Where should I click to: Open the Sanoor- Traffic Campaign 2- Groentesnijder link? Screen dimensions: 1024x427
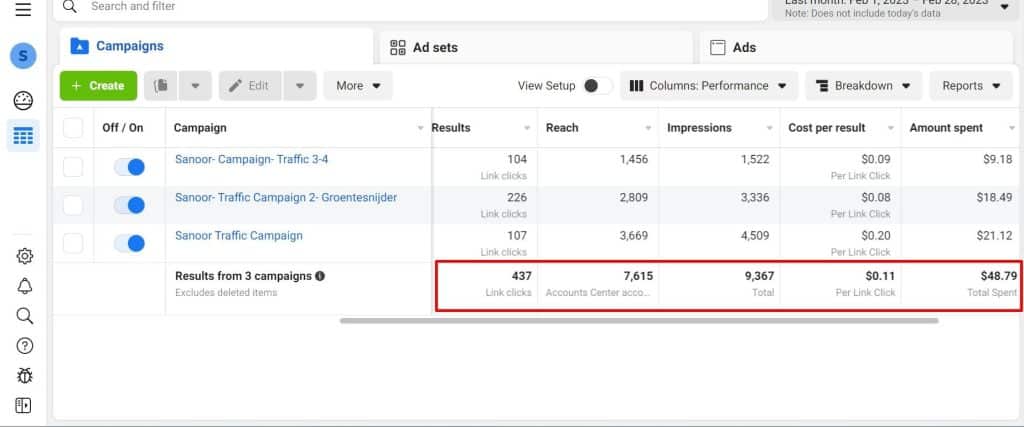286,197
